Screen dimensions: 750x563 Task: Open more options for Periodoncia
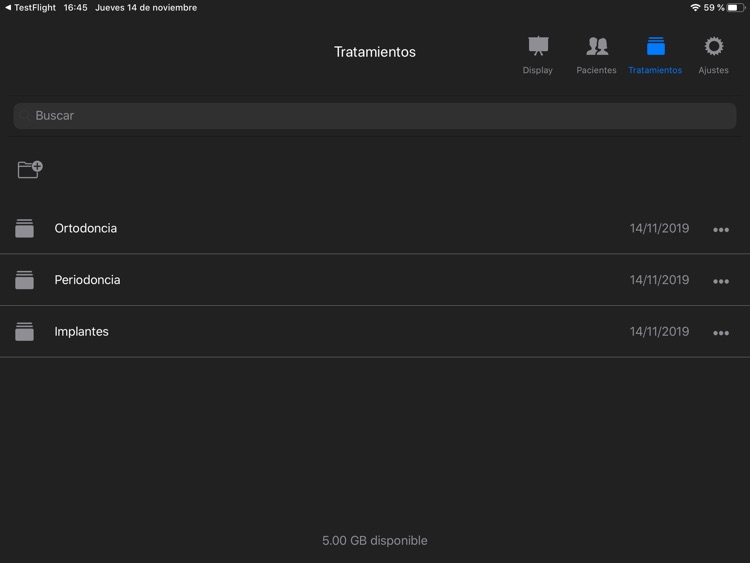coord(721,281)
